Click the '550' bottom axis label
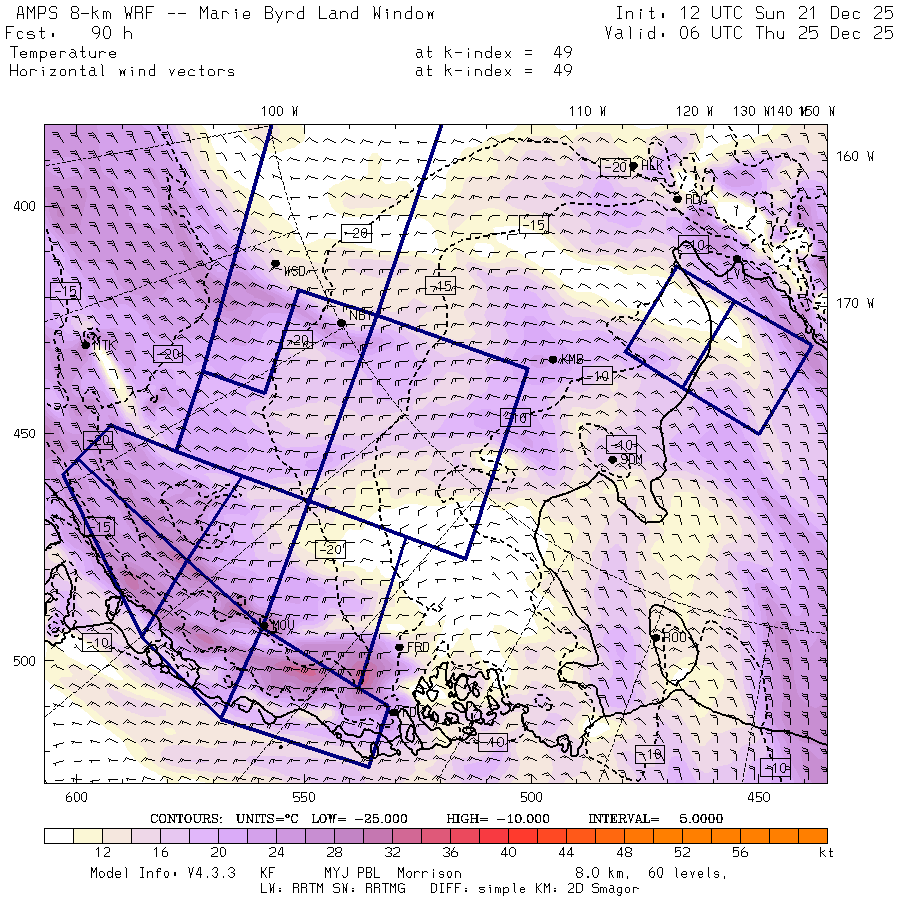The width and height of the screenshot is (900, 900). coord(304,797)
